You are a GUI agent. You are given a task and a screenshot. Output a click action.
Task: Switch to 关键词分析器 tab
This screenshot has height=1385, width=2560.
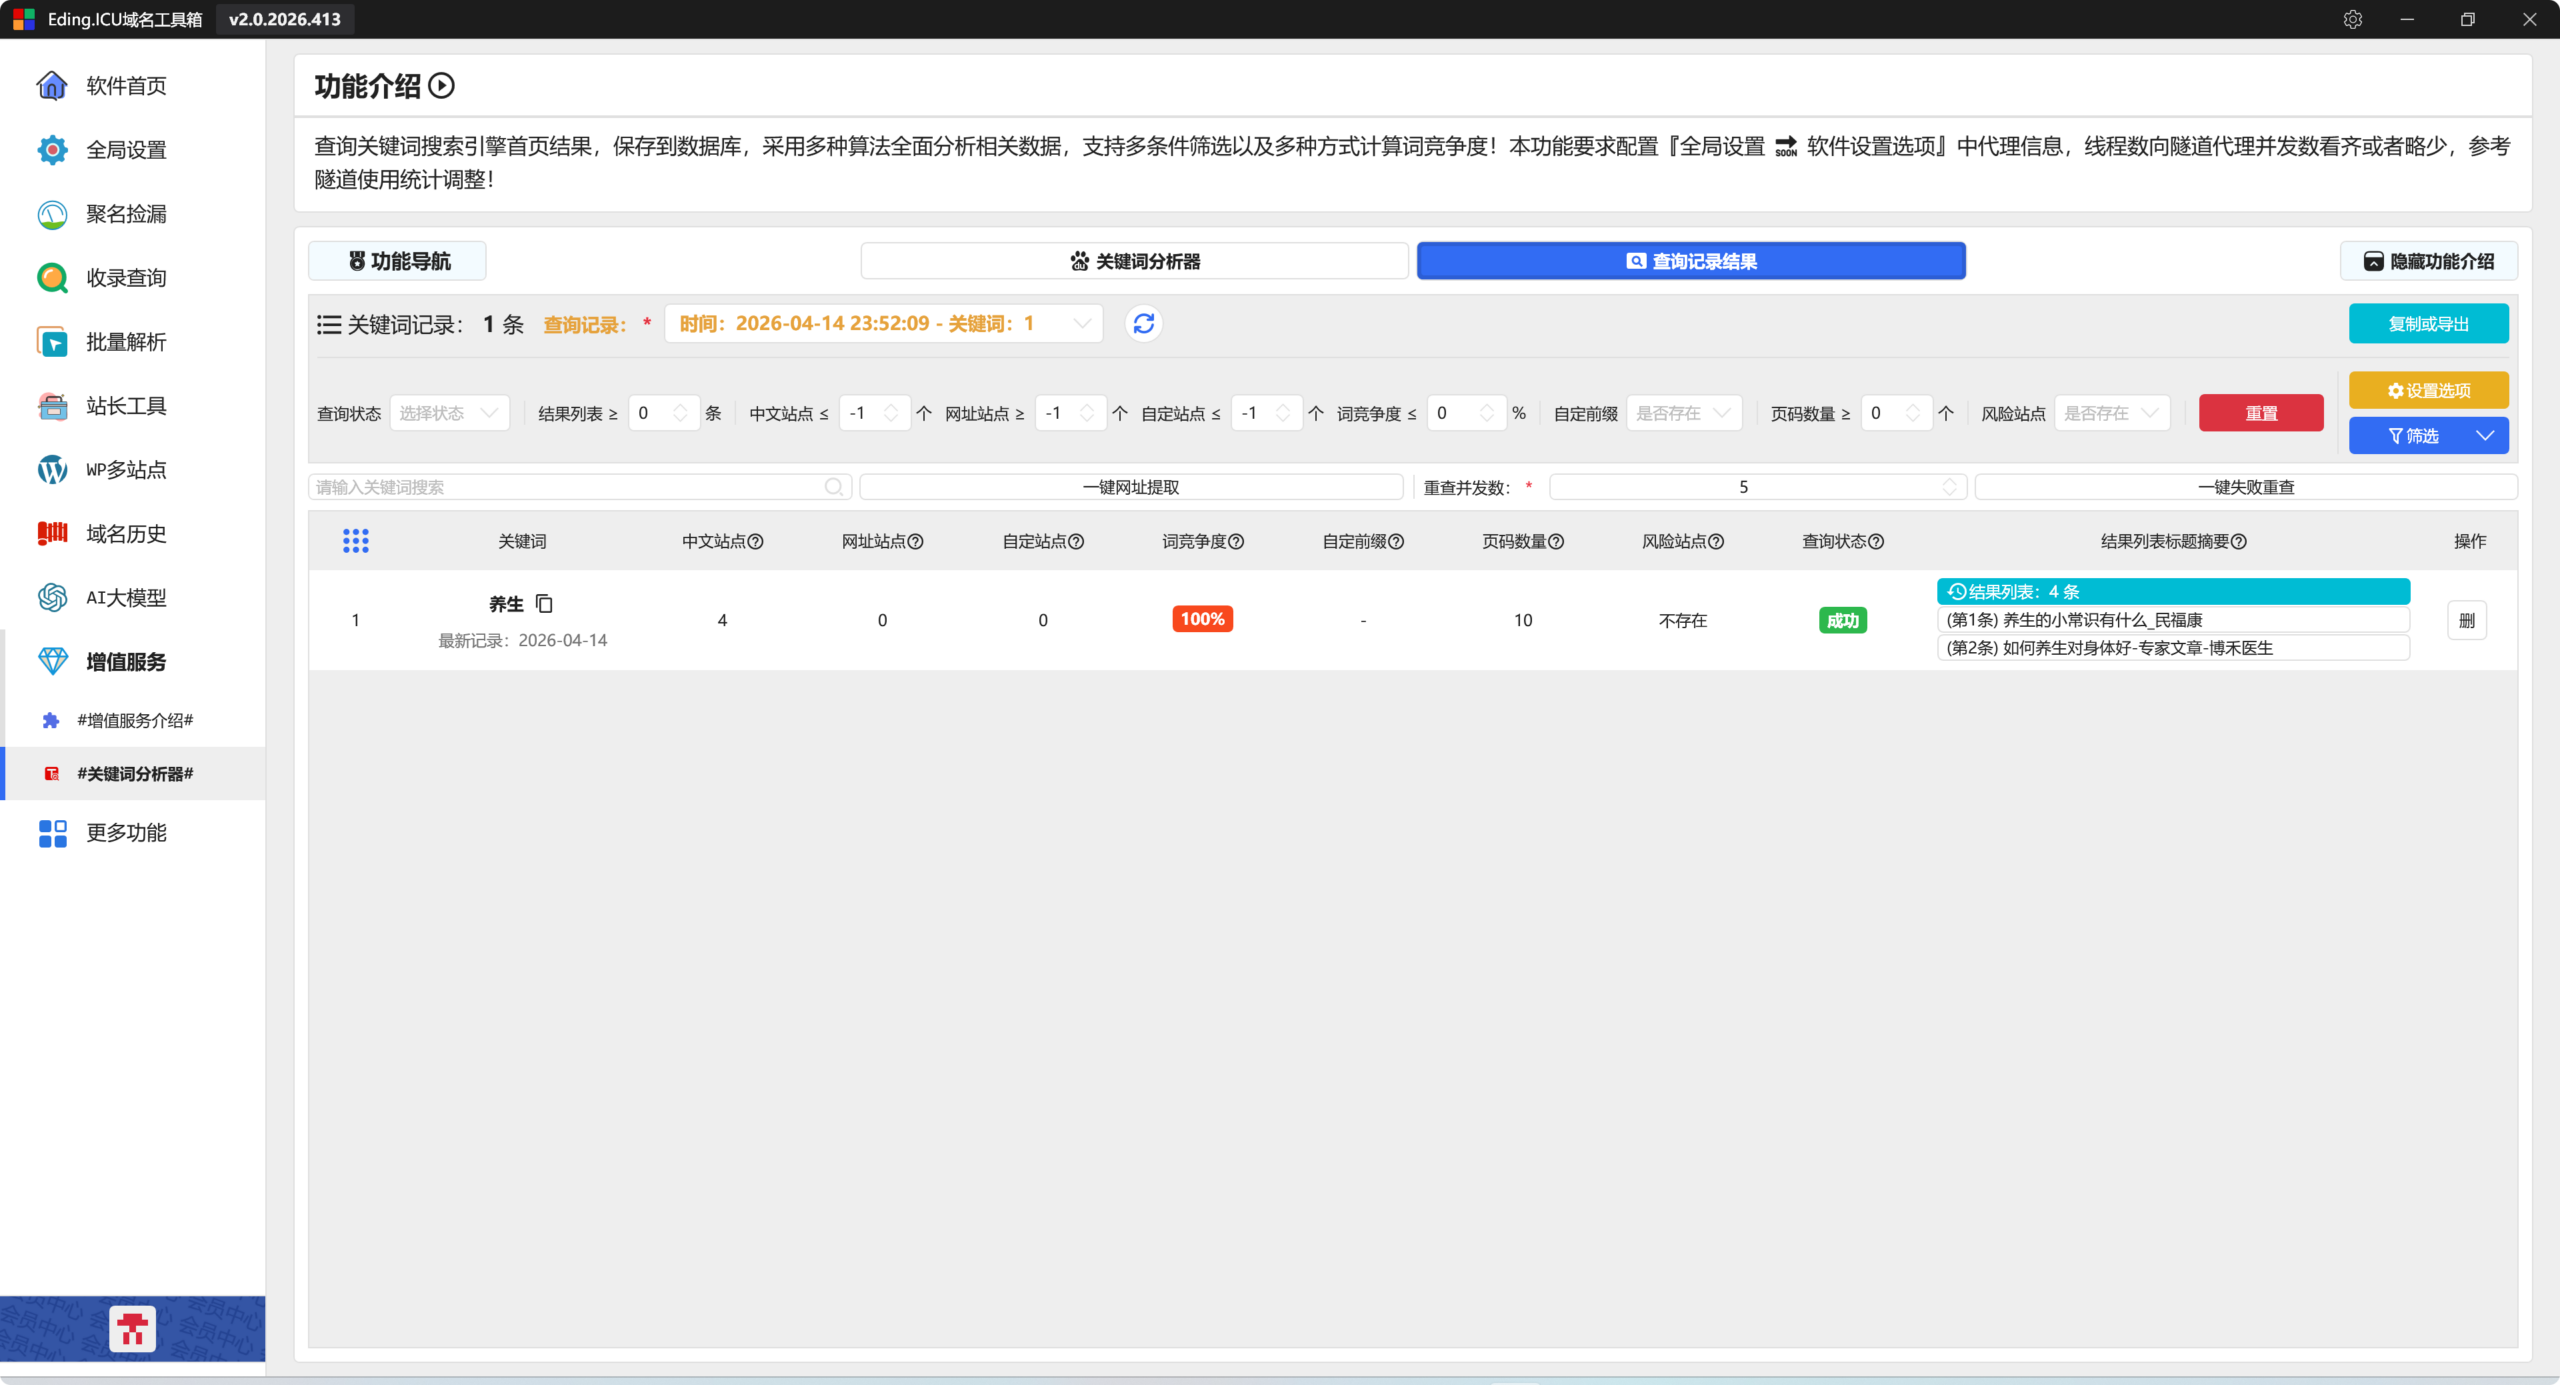[x=1134, y=261]
